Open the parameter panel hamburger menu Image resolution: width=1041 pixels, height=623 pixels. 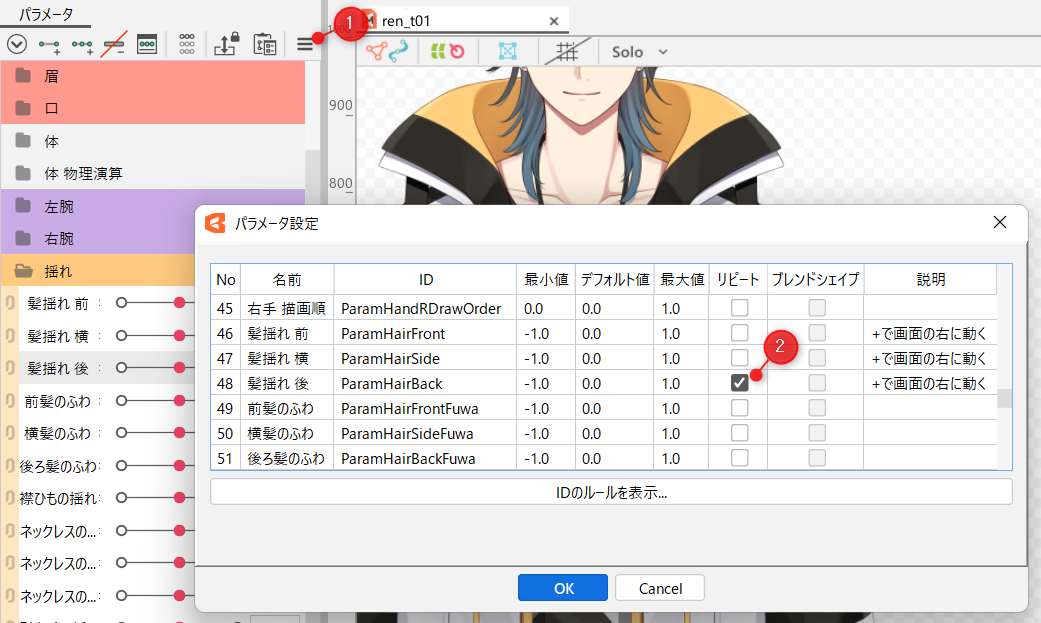point(305,44)
